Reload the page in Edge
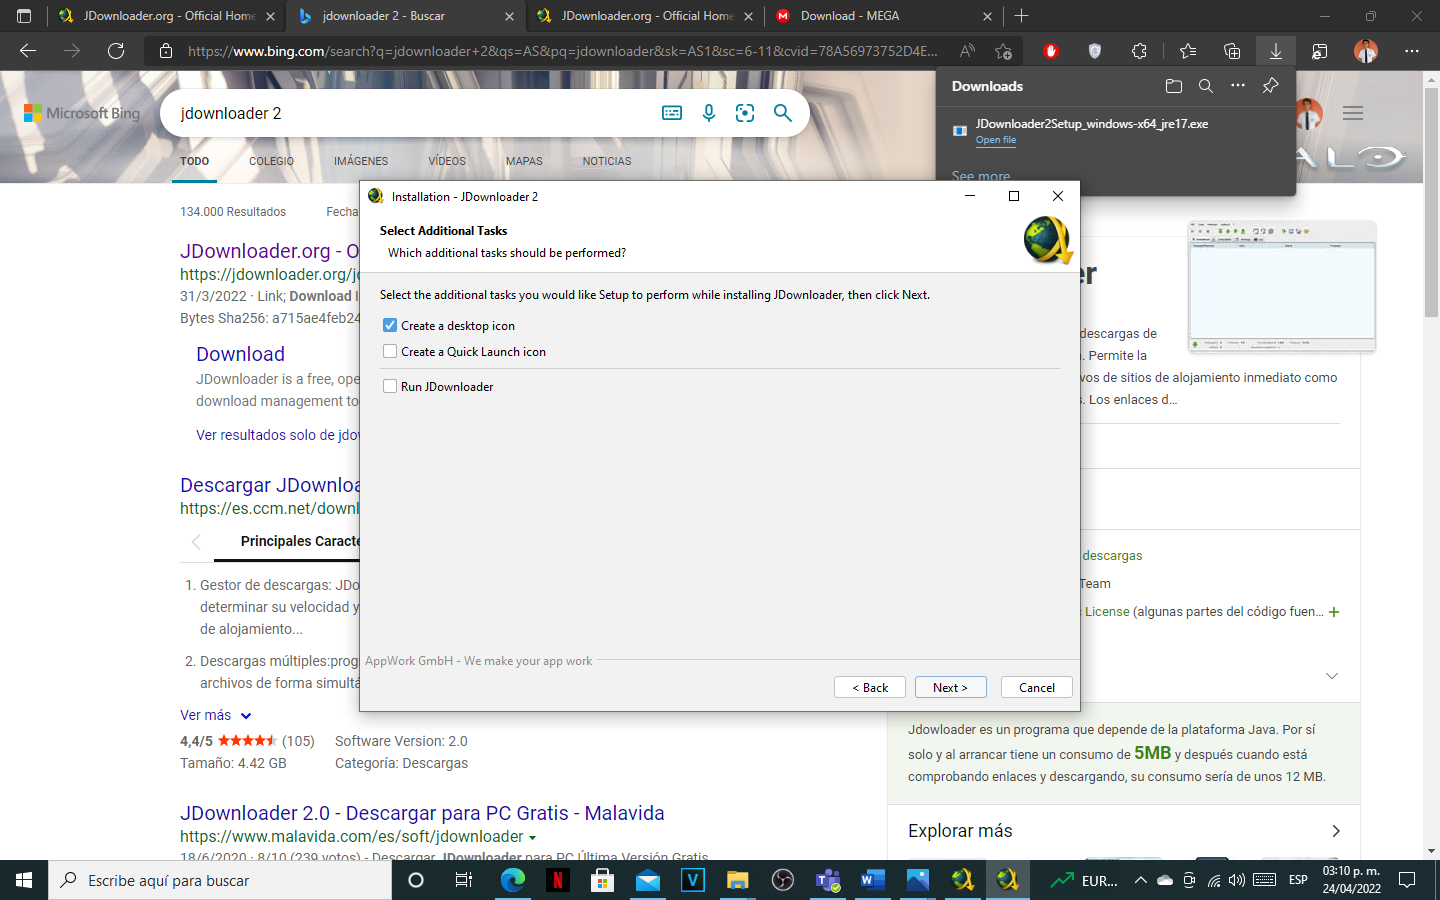The height and width of the screenshot is (900, 1440). (116, 51)
